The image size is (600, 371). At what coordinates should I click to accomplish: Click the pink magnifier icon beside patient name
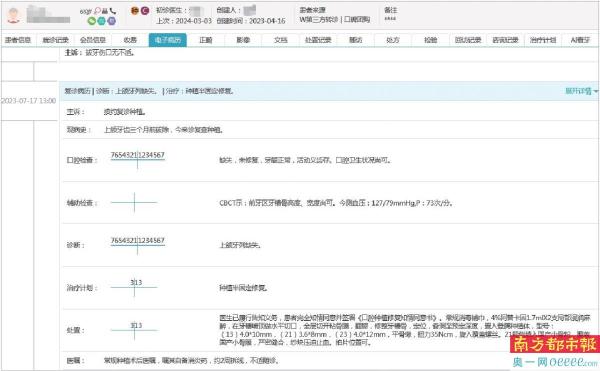click(x=98, y=11)
